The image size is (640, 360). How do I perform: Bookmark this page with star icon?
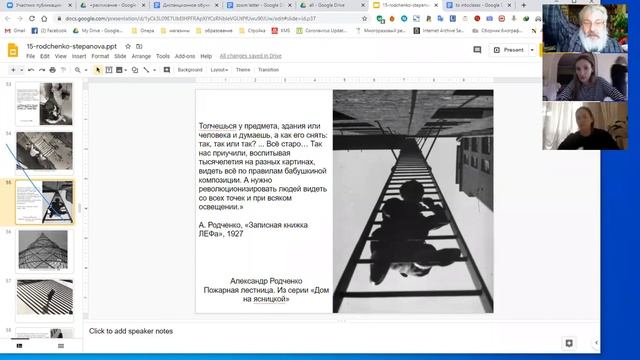pyautogui.click(x=364, y=19)
